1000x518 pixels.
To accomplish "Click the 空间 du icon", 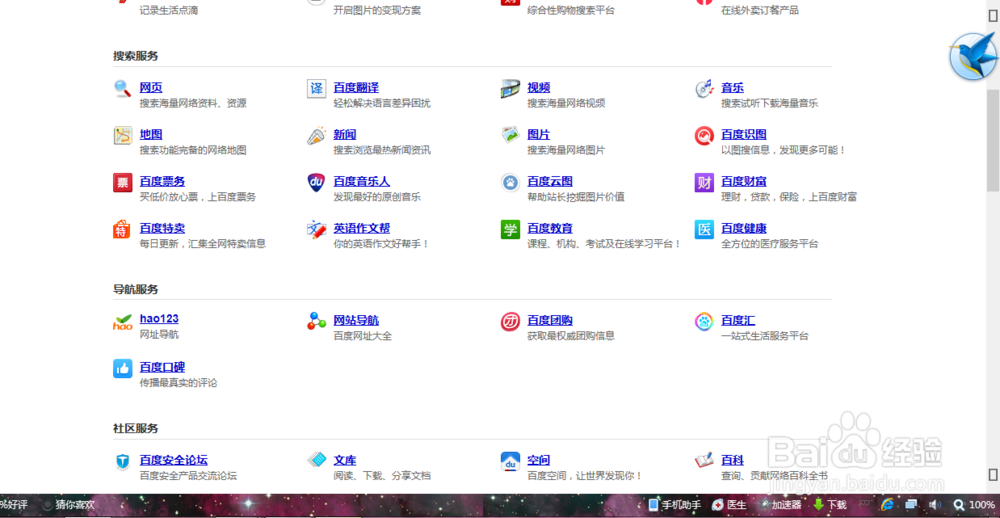I will click(510, 461).
